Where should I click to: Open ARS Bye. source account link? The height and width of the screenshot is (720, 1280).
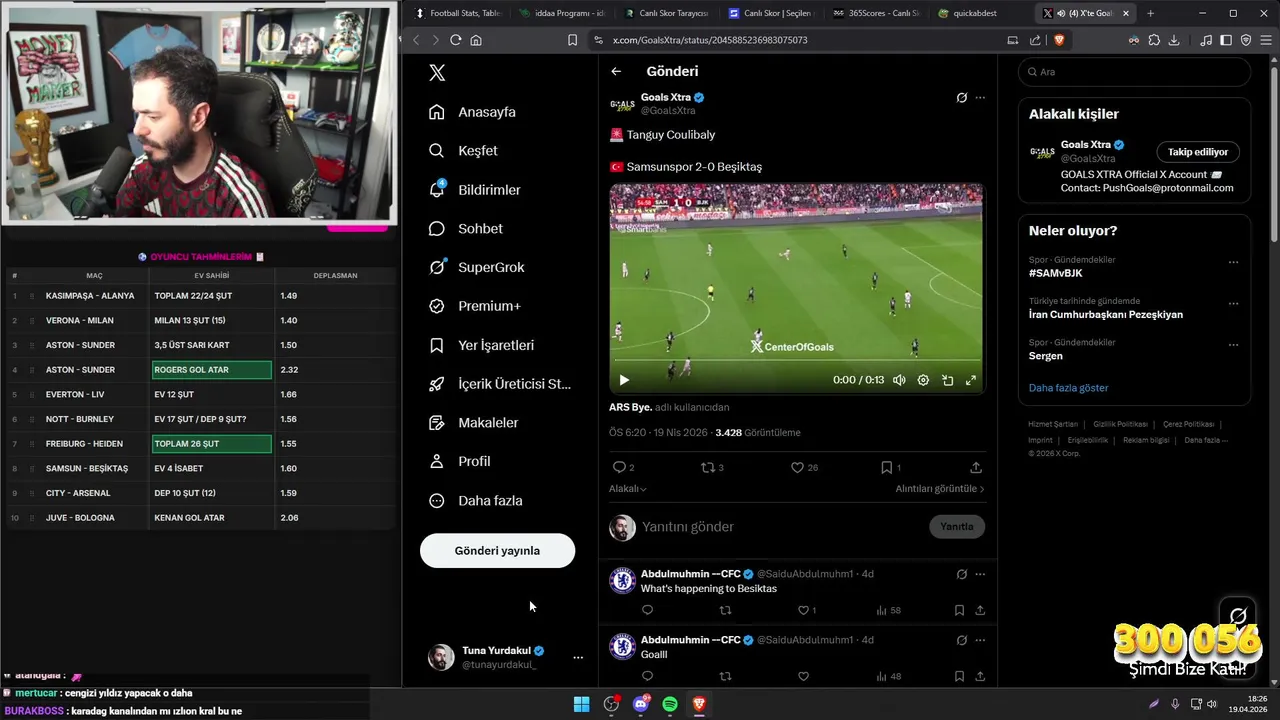click(x=630, y=407)
